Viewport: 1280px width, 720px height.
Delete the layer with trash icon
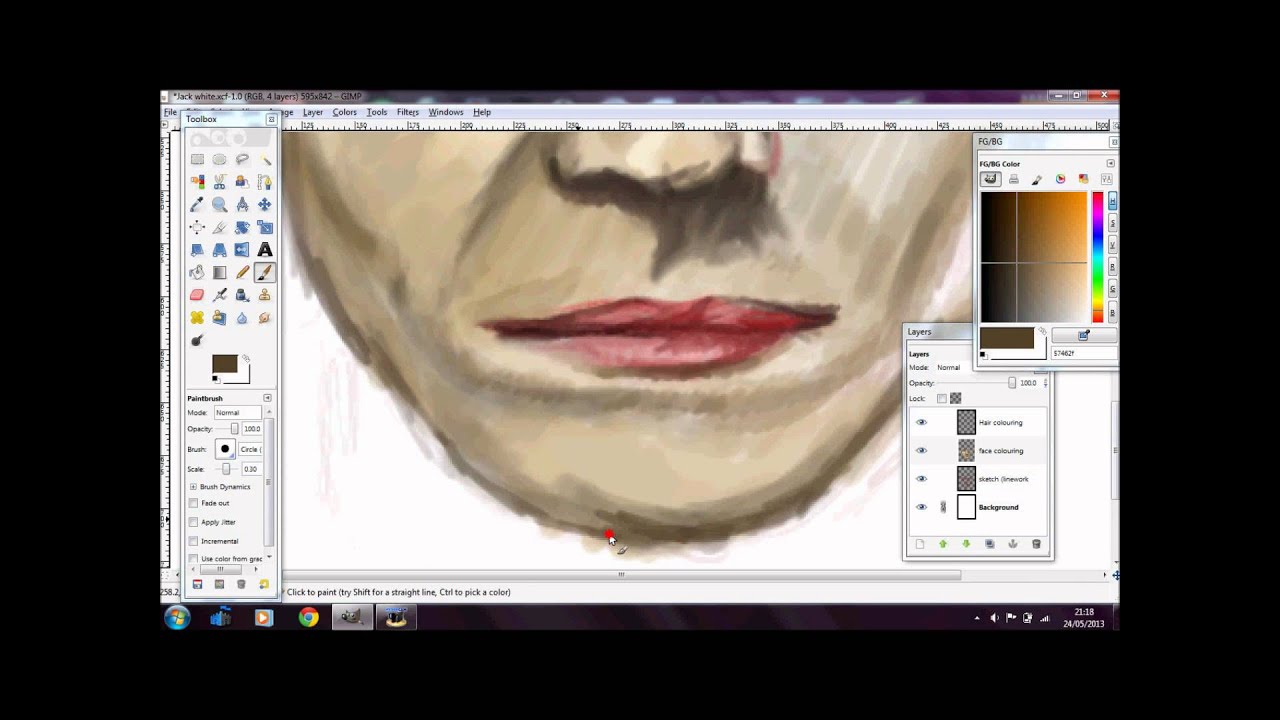click(1036, 544)
